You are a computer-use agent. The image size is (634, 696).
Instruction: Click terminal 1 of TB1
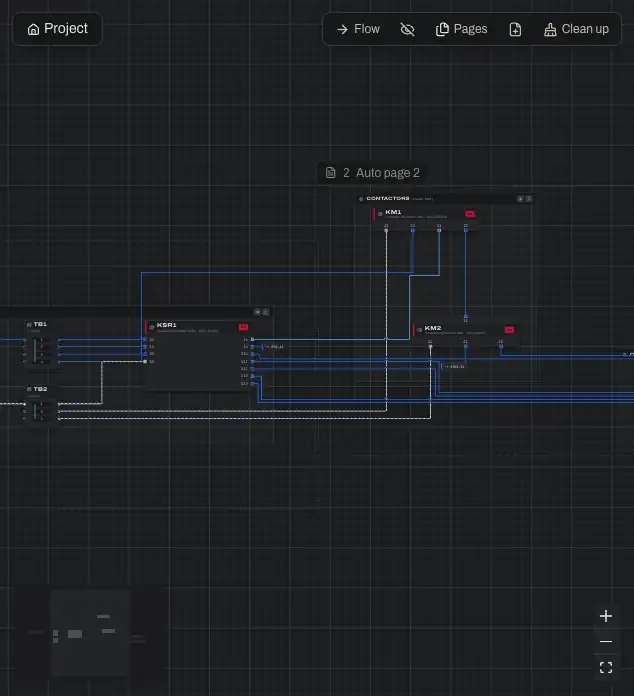42,340
